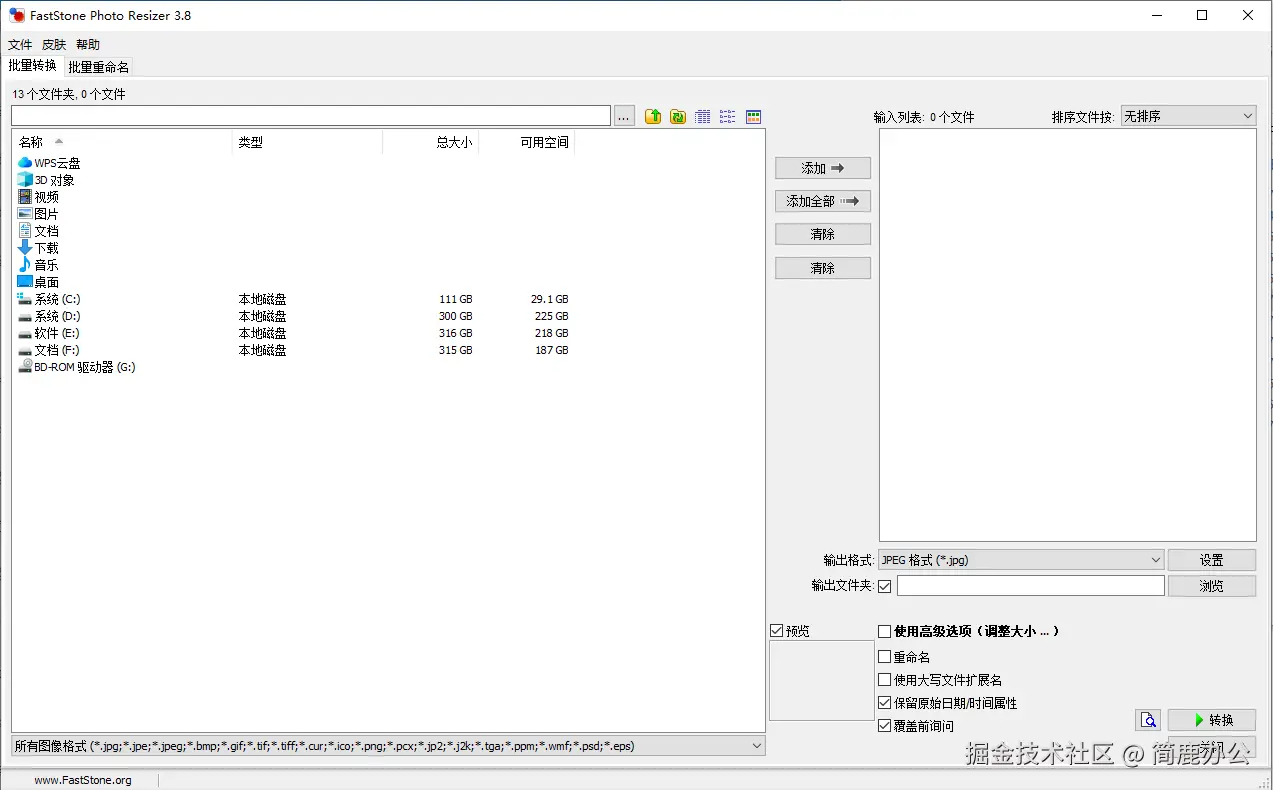
Task: Switch file browser to details view icon
Action: [703, 117]
